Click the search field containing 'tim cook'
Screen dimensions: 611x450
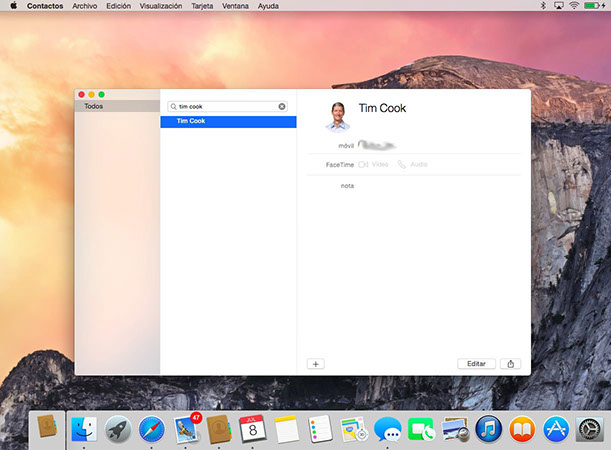point(226,106)
